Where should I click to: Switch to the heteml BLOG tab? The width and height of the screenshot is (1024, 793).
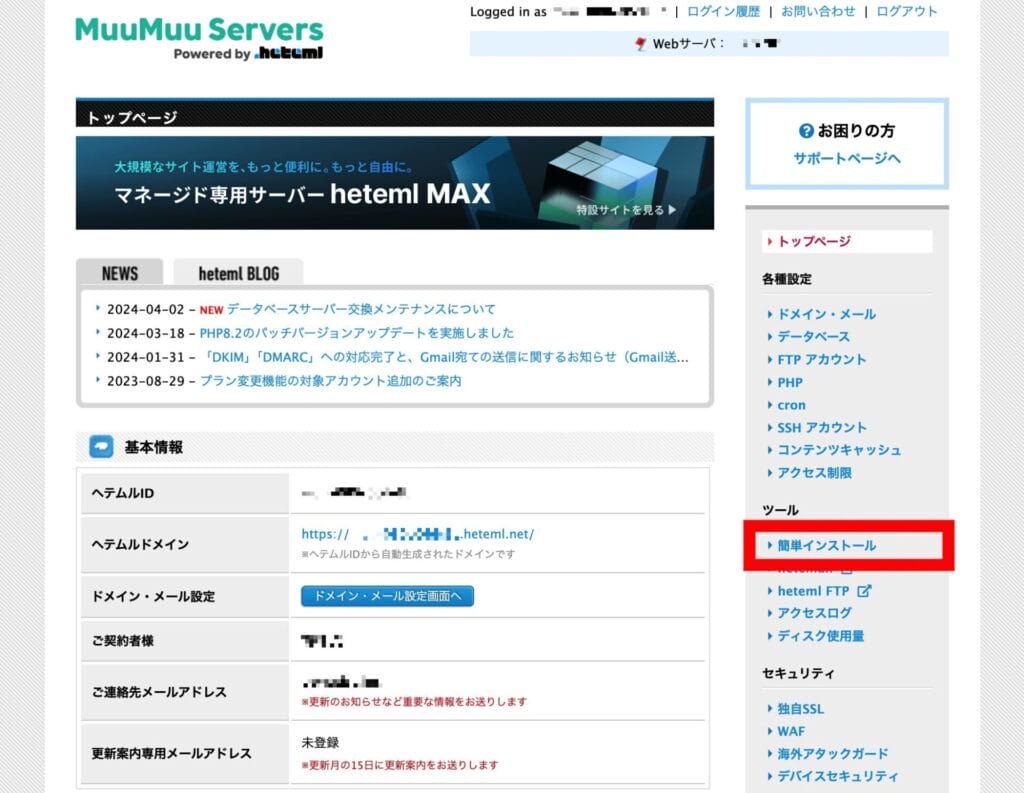(238, 273)
